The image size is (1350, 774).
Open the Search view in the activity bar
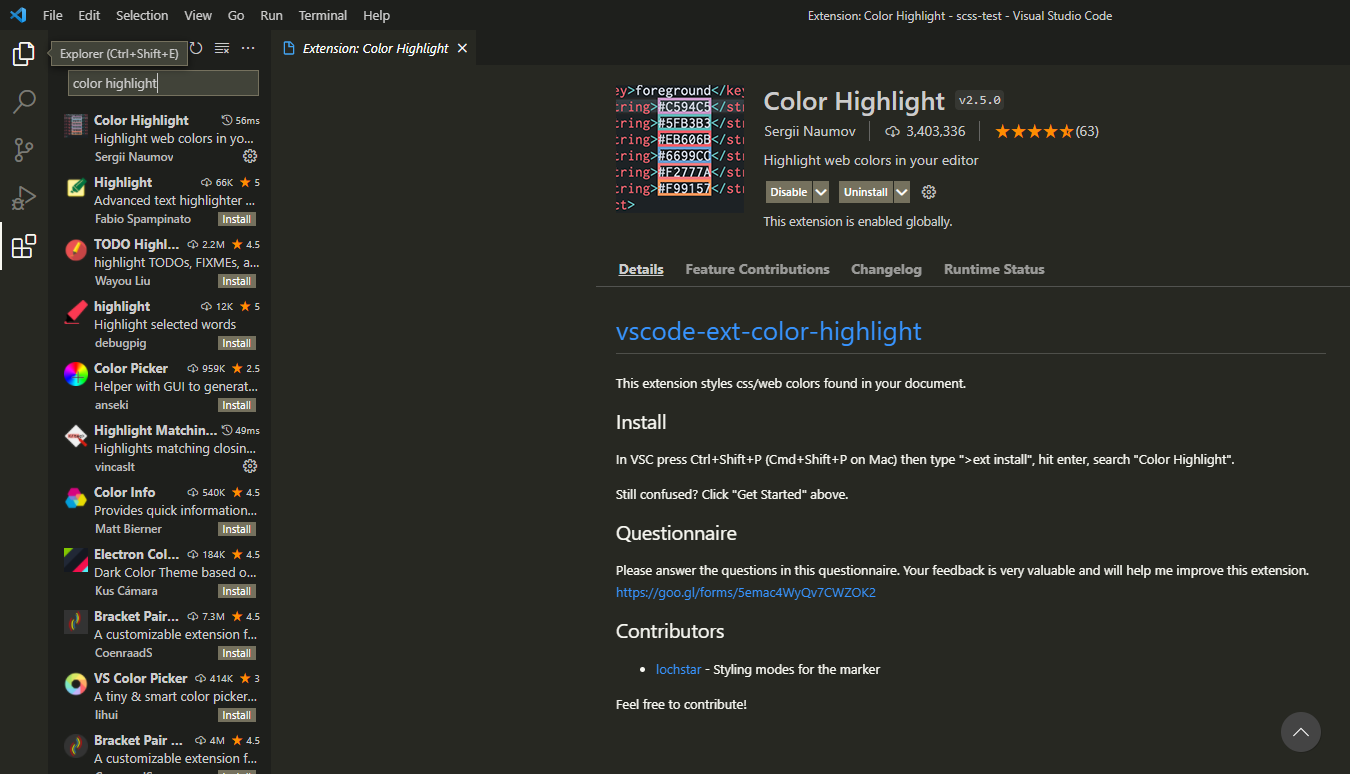click(x=24, y=102)
